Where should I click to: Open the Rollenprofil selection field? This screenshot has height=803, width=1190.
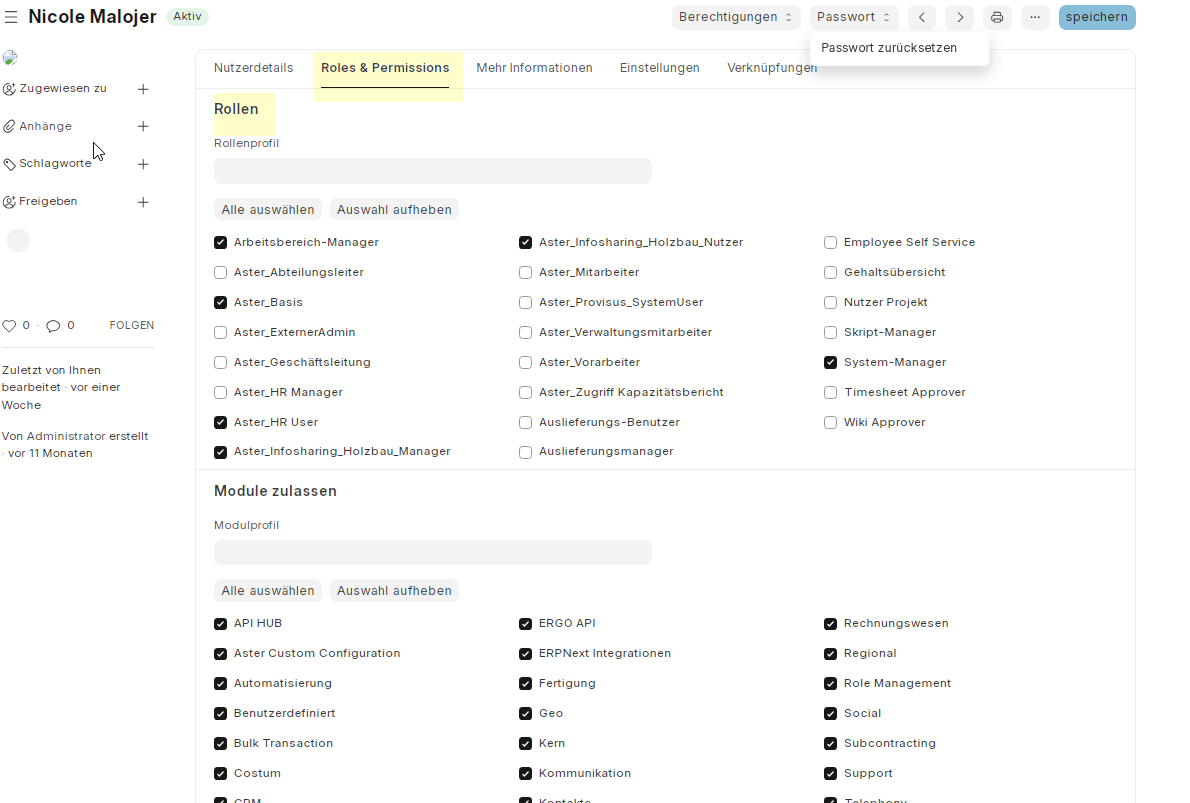pyautogui.click(x=432, y=171)
